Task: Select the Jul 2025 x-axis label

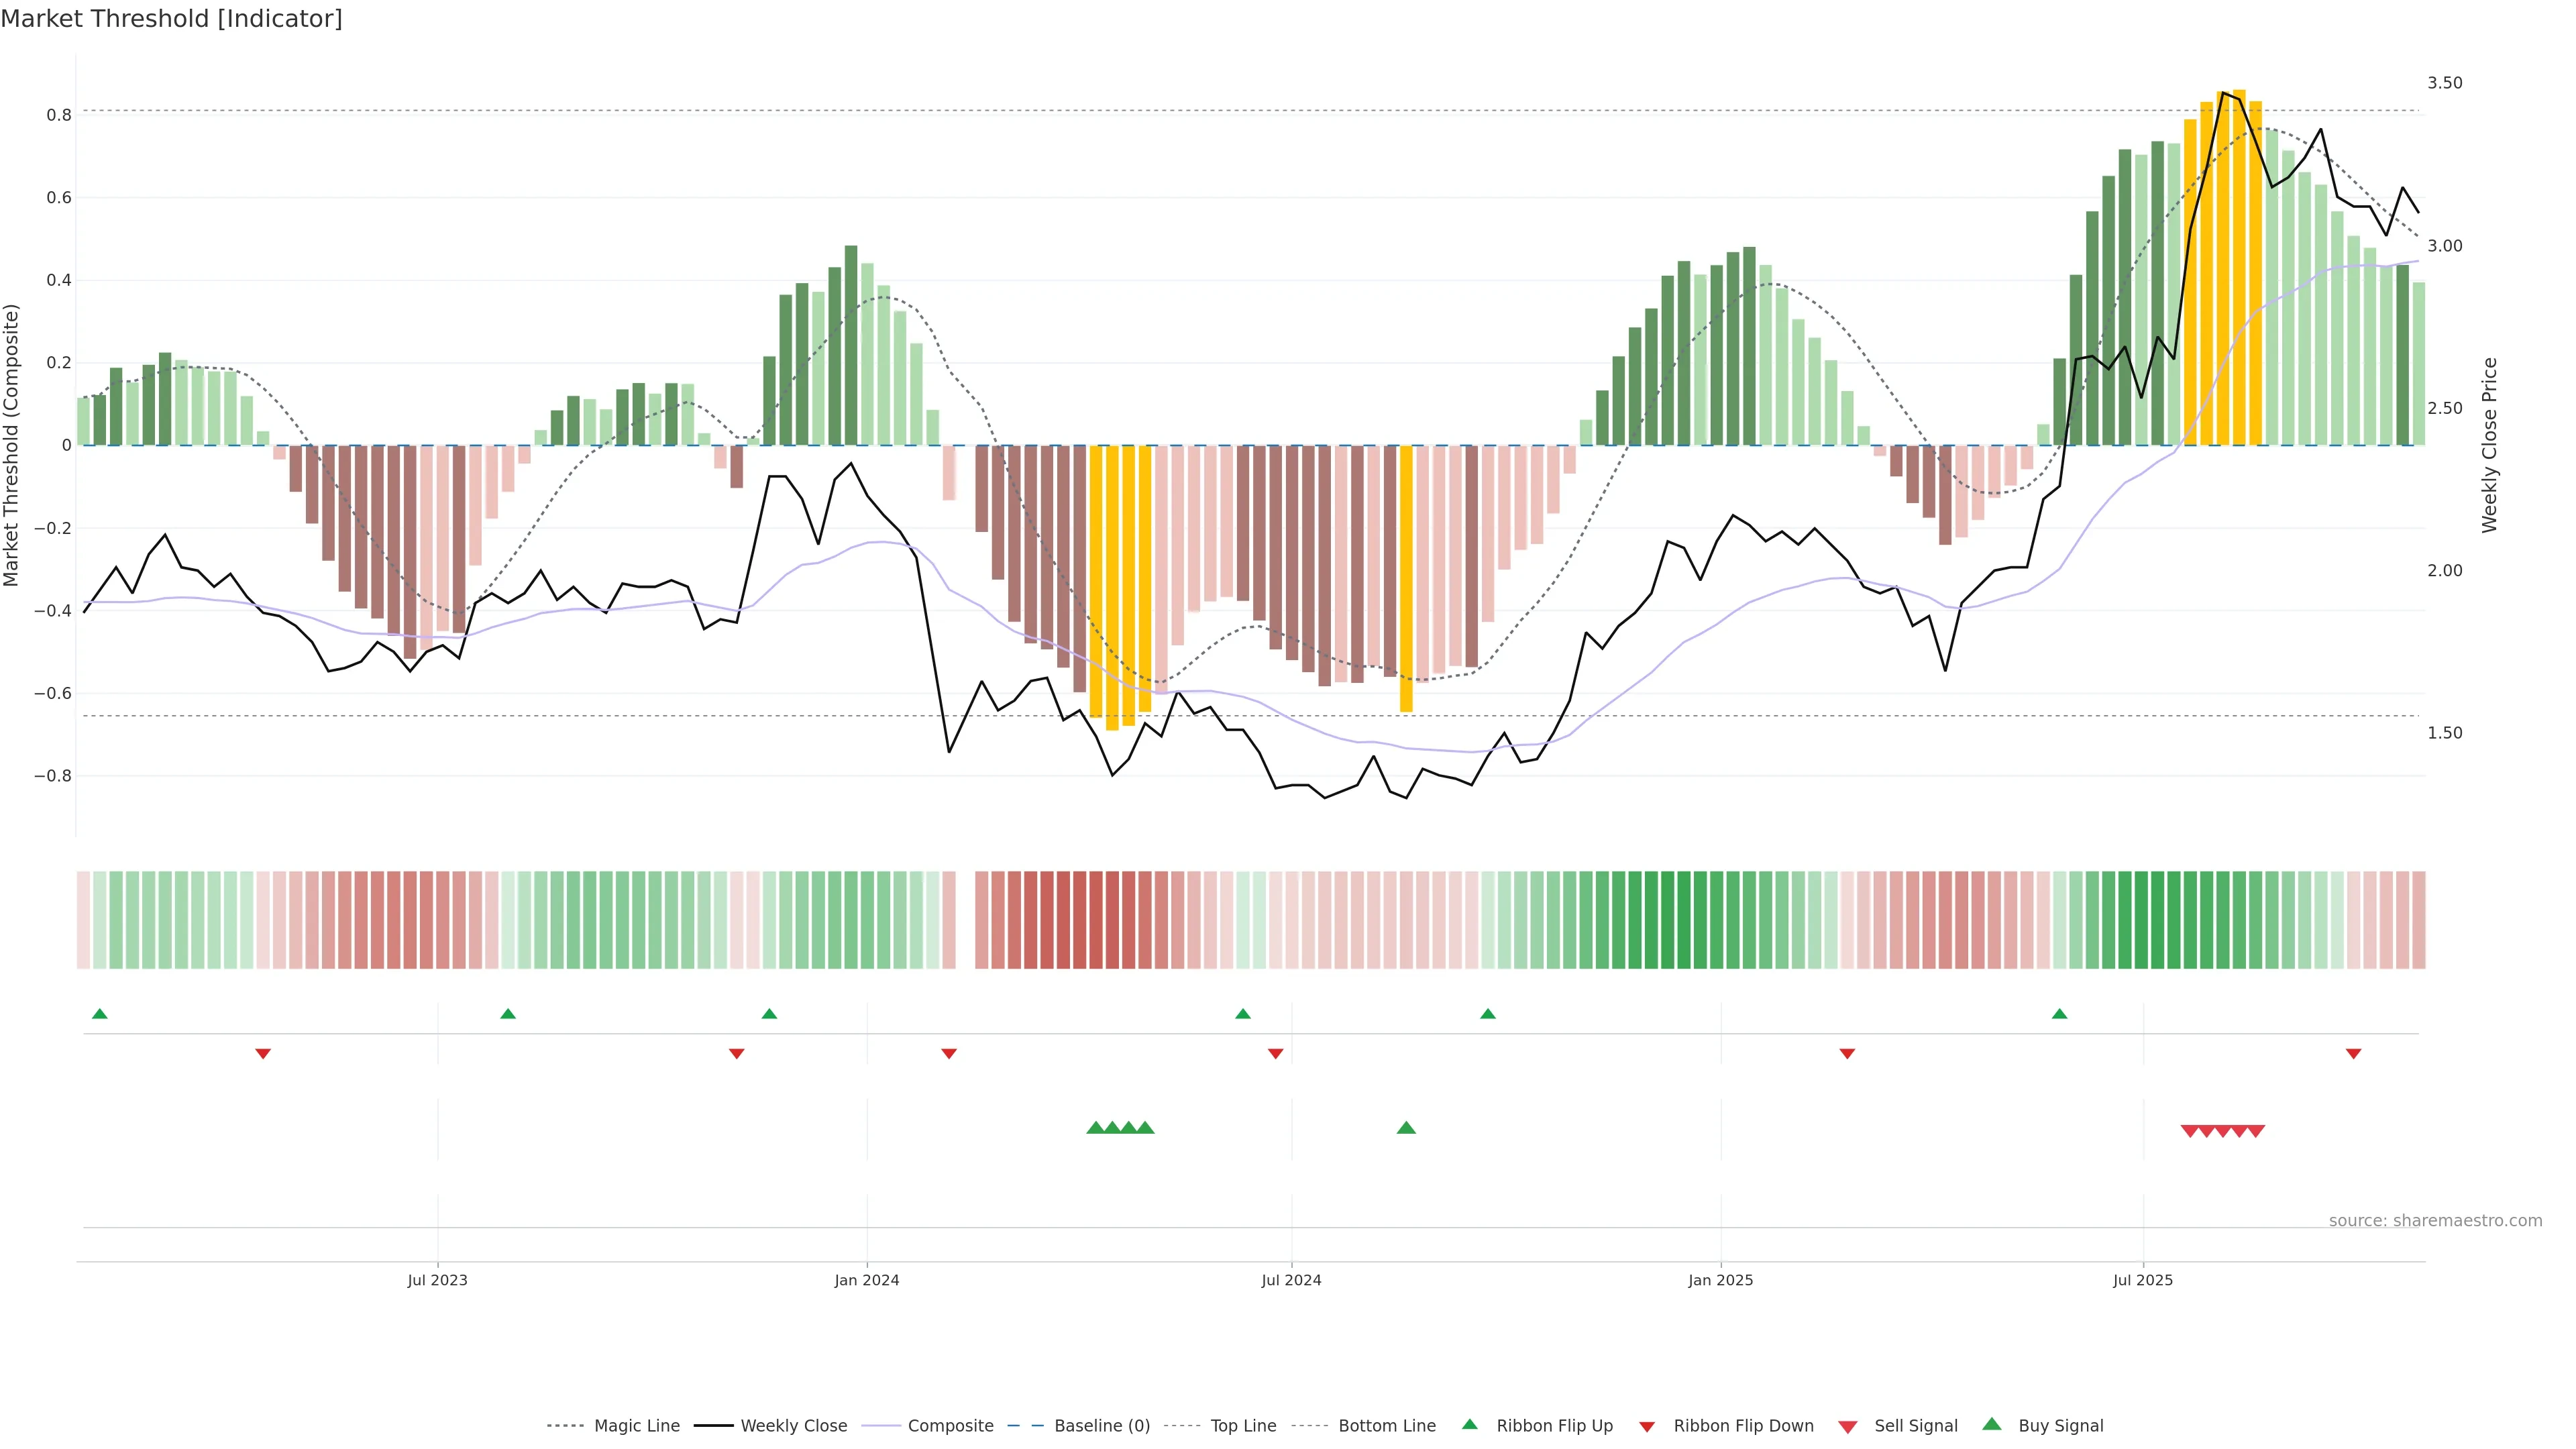Action: point(2142,1280)
